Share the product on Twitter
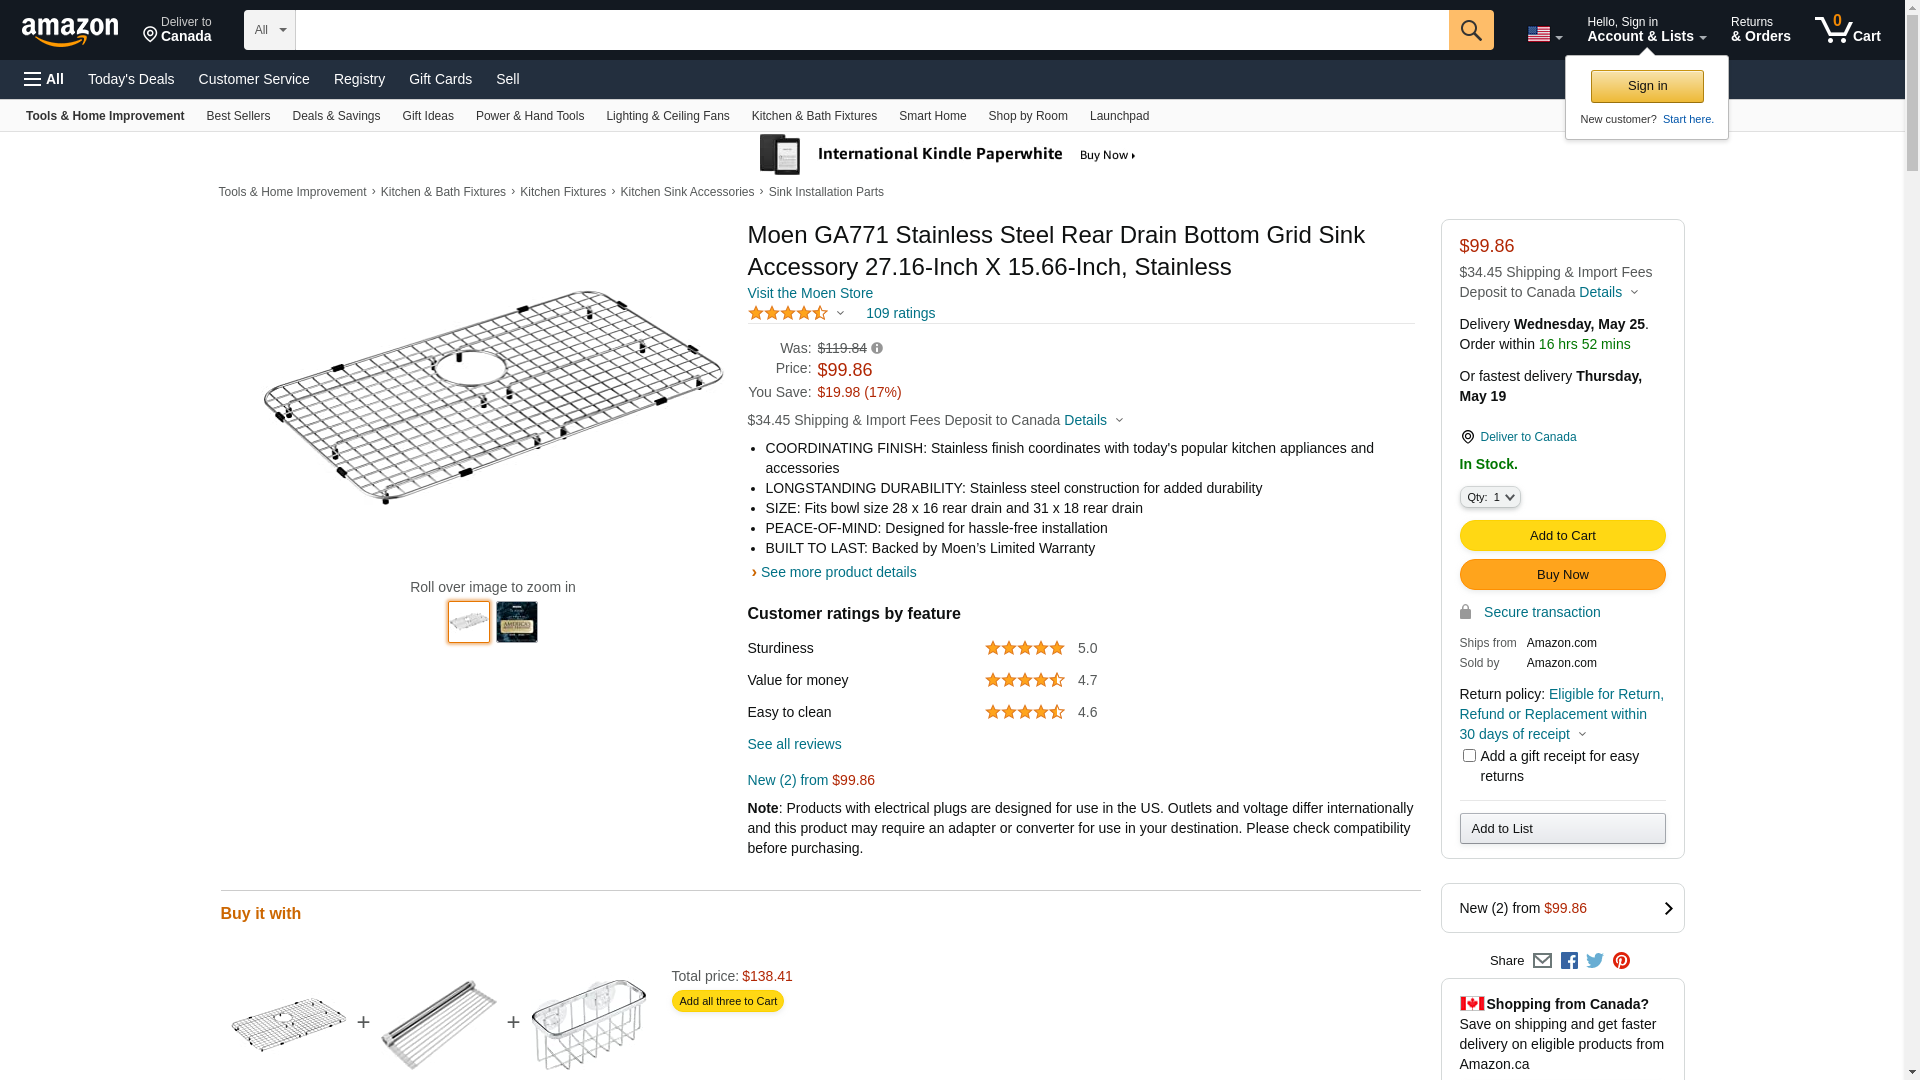The image size is (1920, 1080). point(1595,961)
